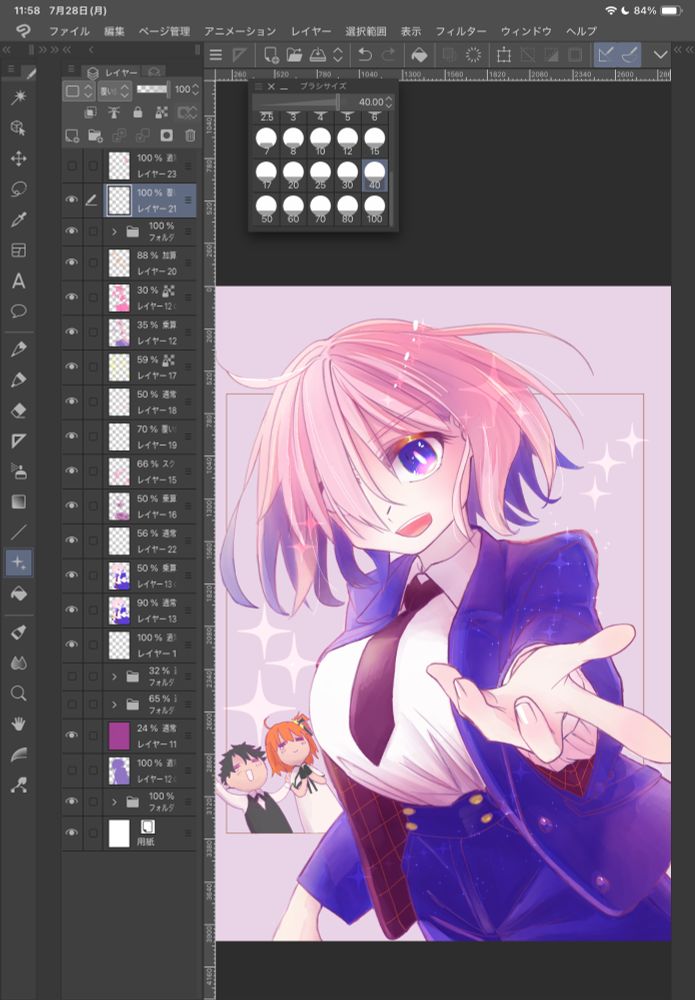Hide layer レイヤー 20 with eye icon
Viewport: 695px width, 1000px height.
71,262
